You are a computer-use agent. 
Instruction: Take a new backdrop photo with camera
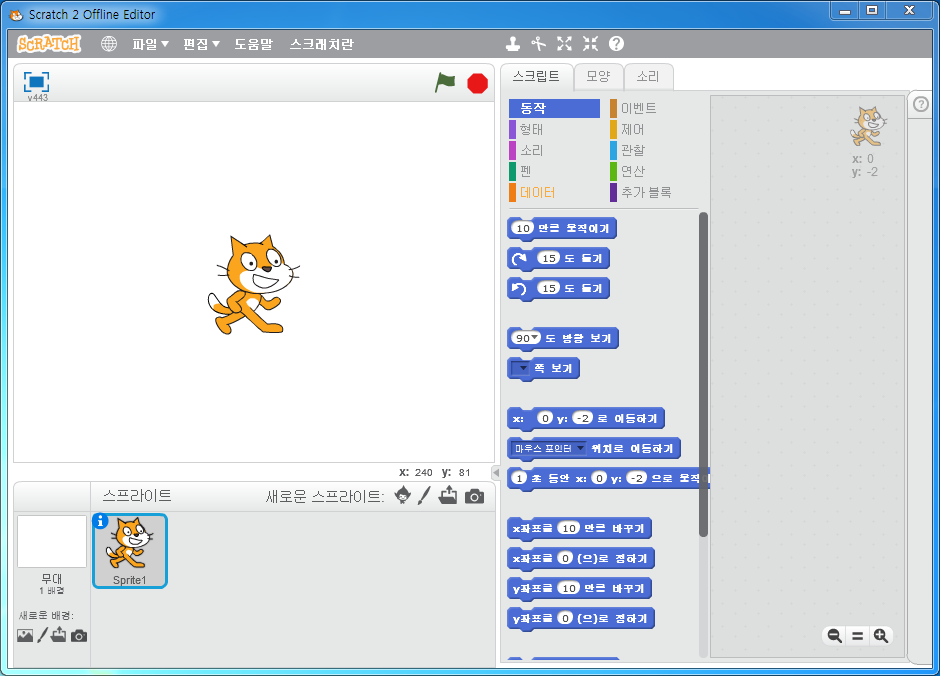click(79, 636)
